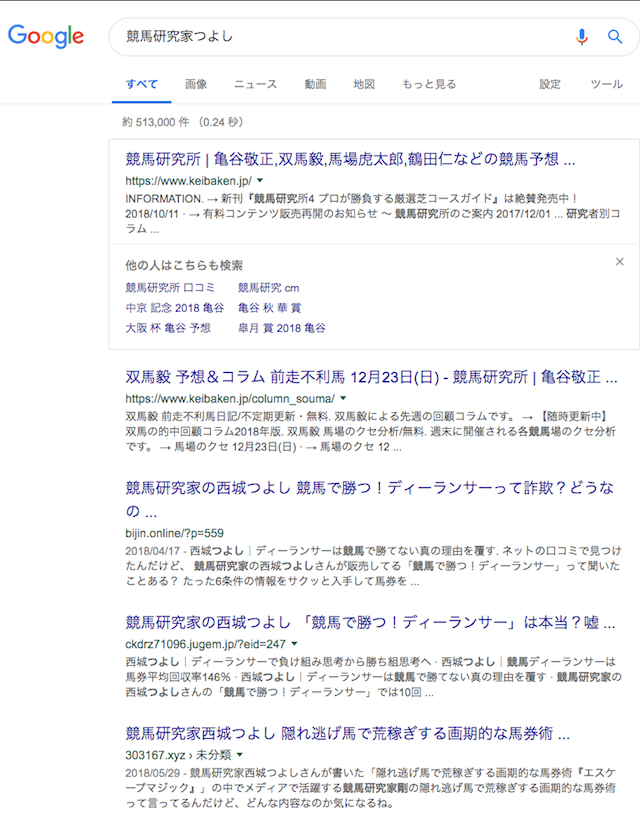Click the ckdrz71096.jugem.jp/?eid=247 URL
Screen dimensions: 640x814
coord(206,644)
